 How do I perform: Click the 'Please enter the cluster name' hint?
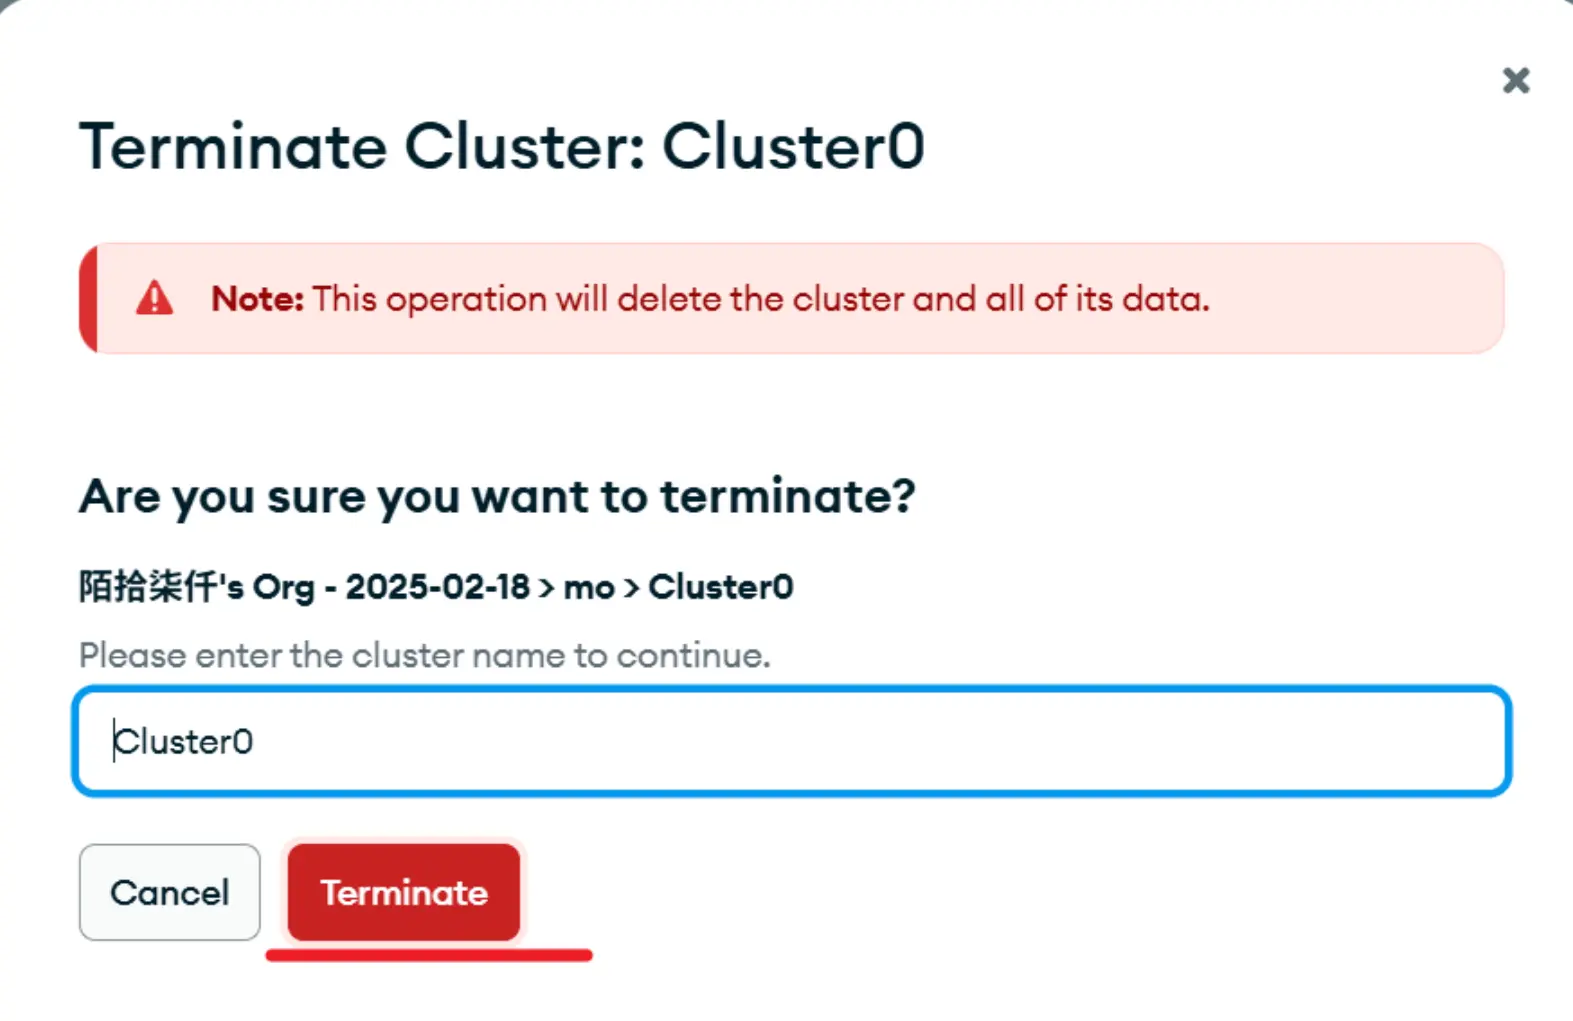coord(424,655)
